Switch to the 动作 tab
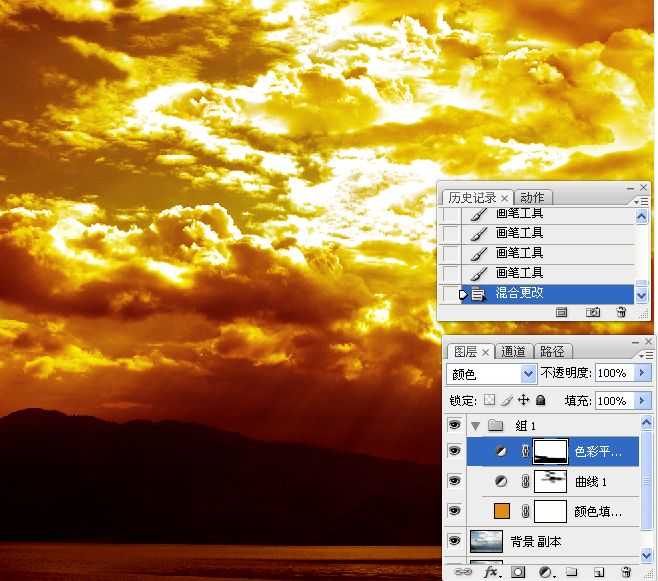Viewport: 658px width, 581px height. point(532,198)
